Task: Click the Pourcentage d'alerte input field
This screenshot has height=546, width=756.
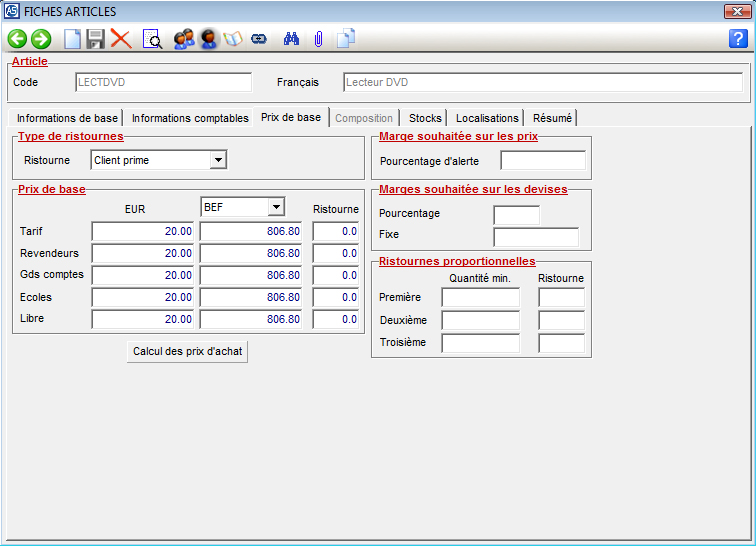Action: click(x=542, y=160)
